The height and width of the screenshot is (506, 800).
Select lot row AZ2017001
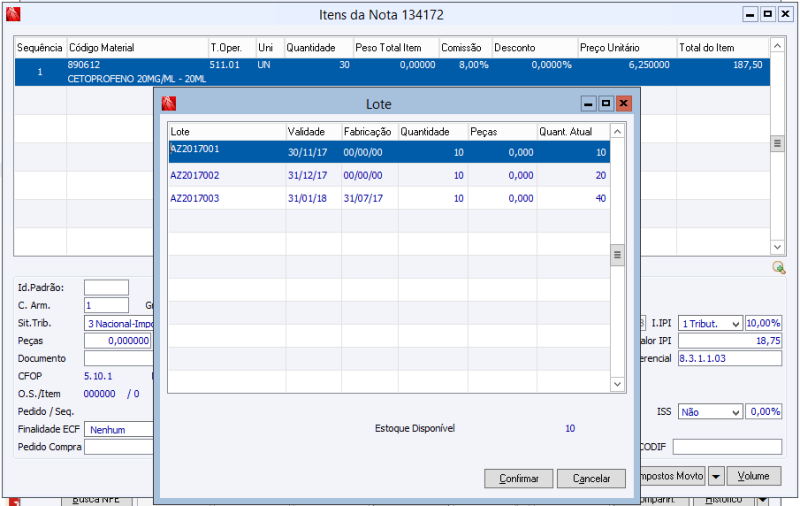389,152
